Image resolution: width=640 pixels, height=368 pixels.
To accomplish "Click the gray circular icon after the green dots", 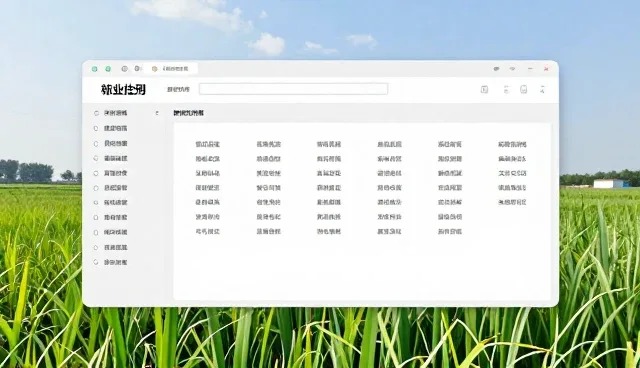I will point(124,69).
